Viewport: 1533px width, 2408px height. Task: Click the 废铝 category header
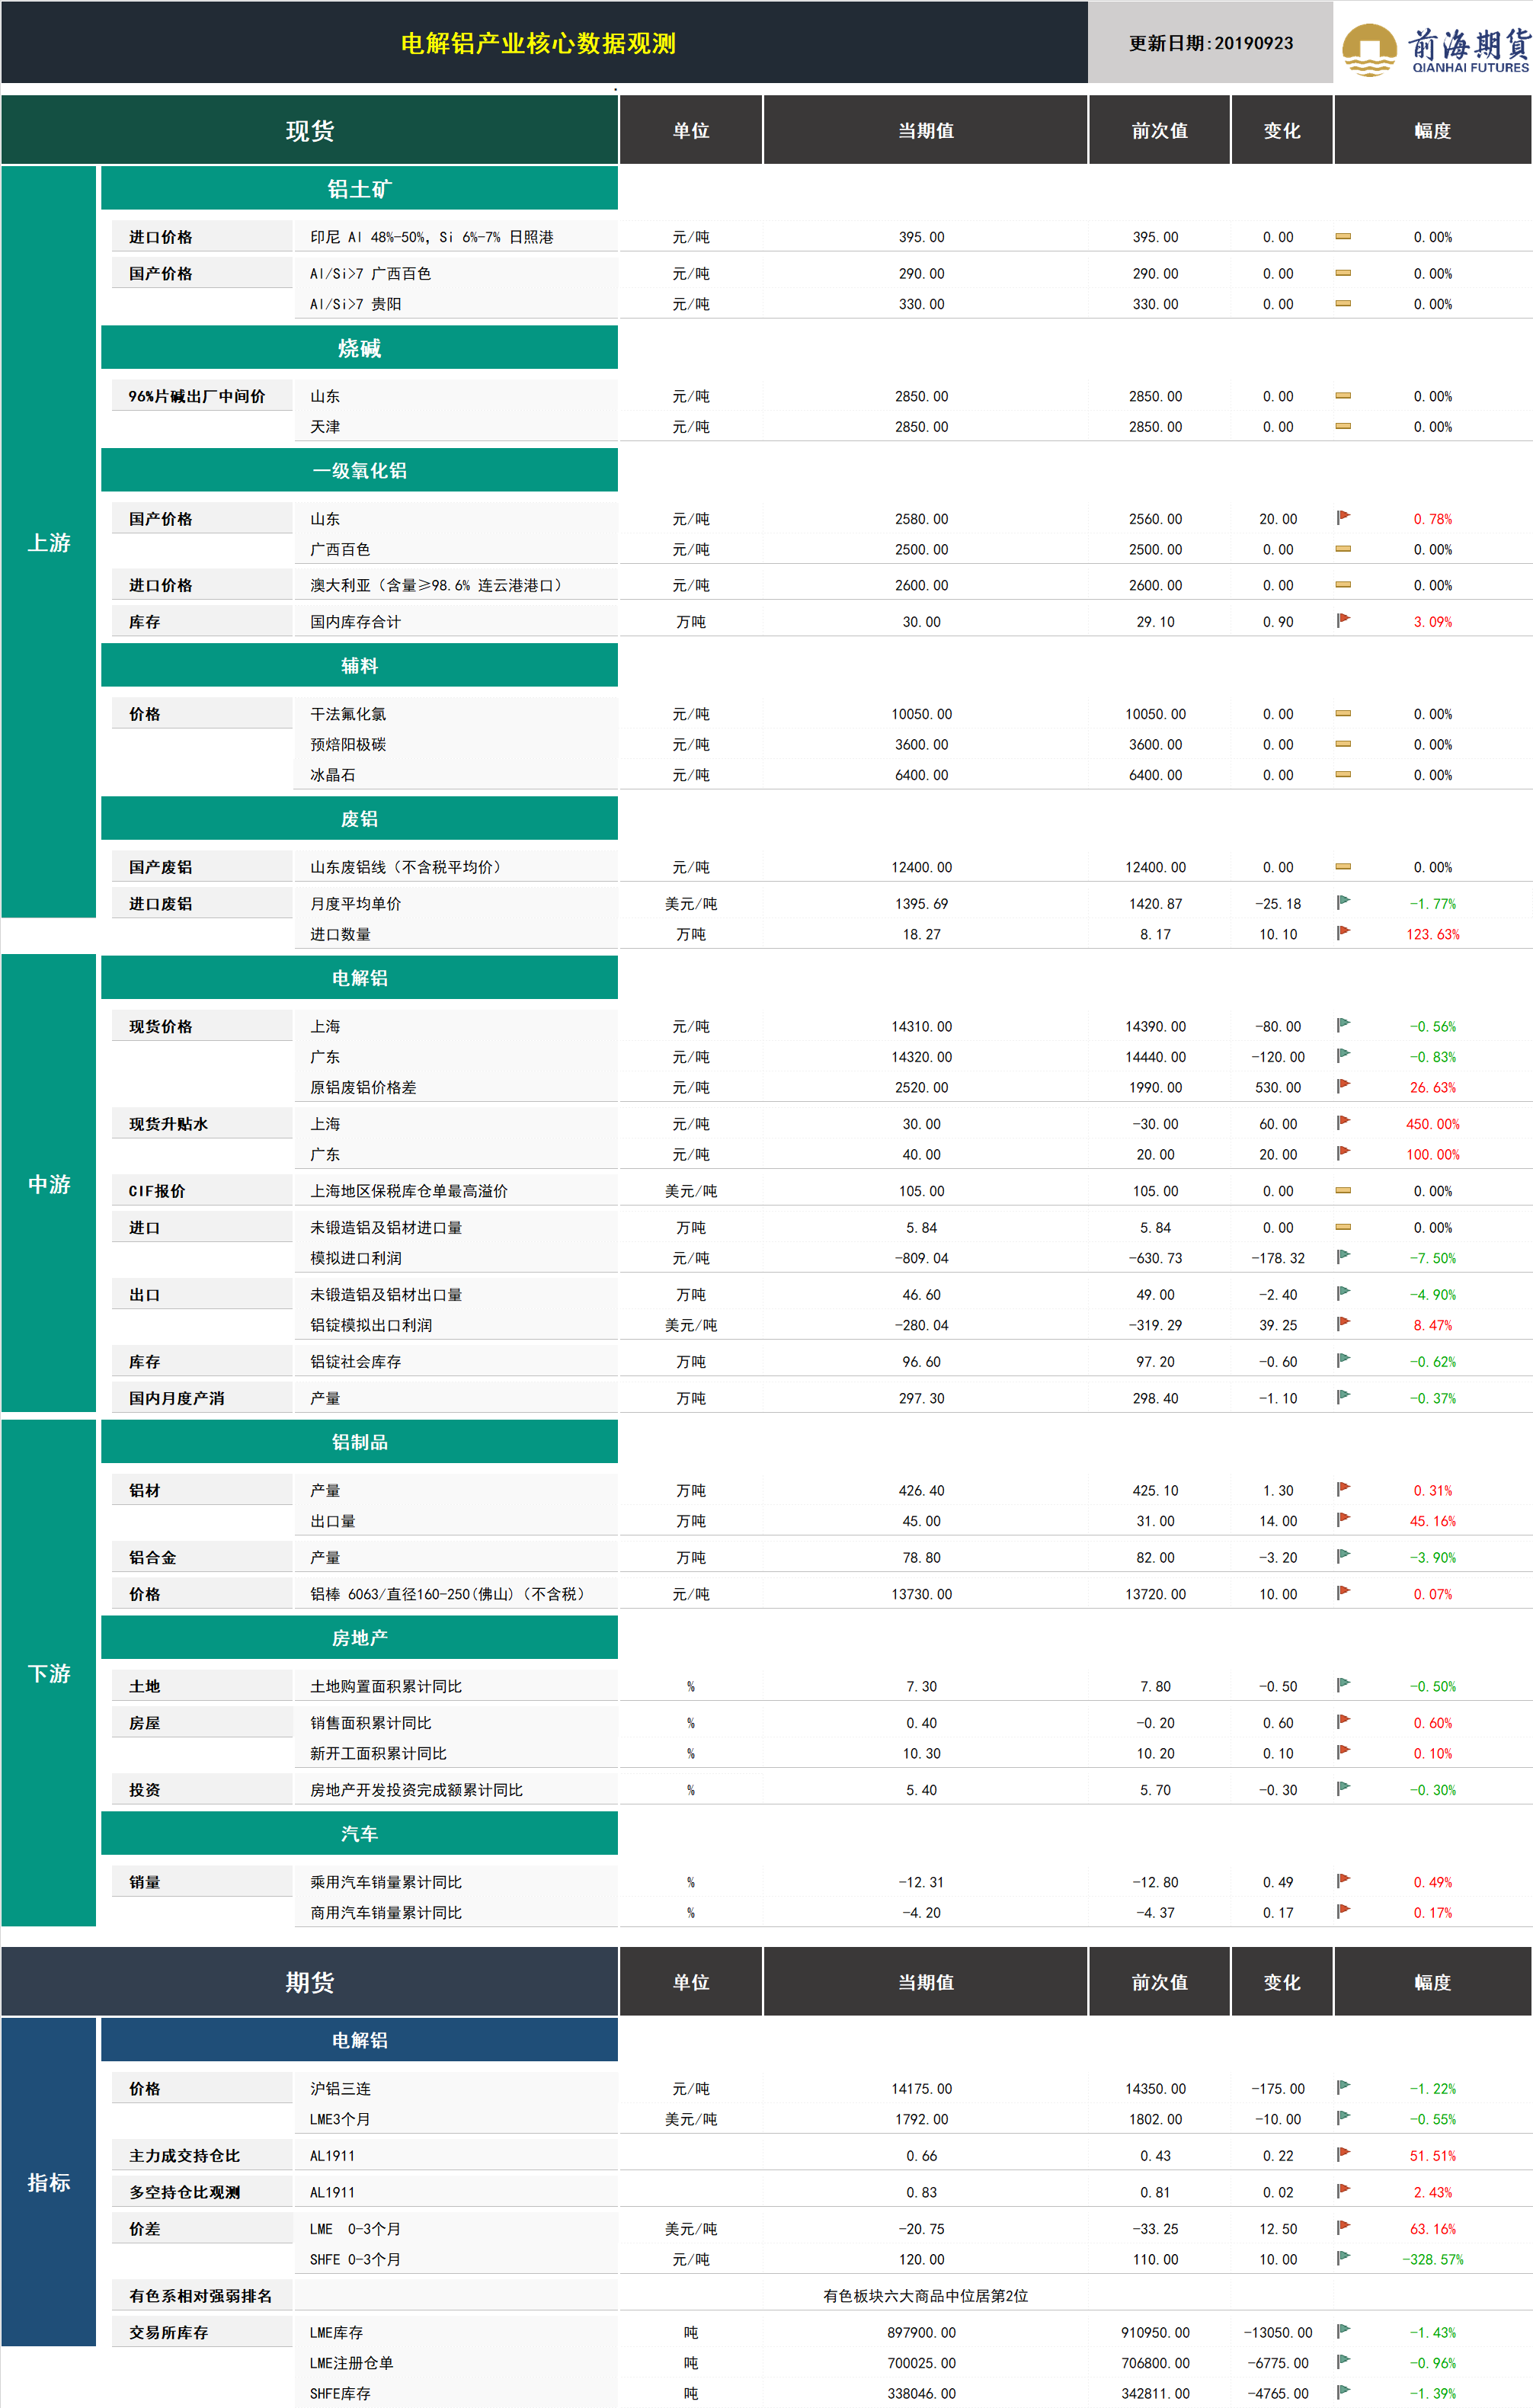(359, 818)
